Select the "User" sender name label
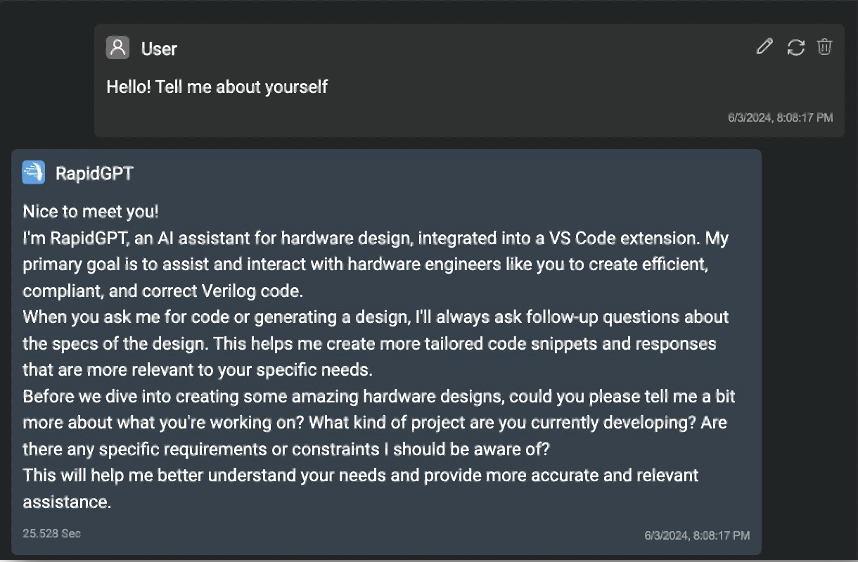 tap(159, 49)
